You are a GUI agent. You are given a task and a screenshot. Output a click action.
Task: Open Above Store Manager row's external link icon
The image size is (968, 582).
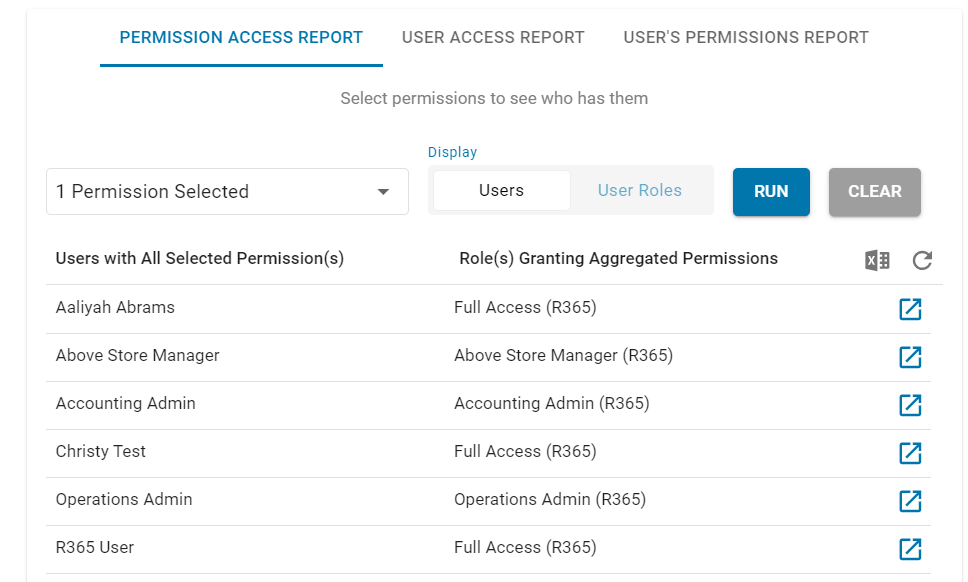coord(910,357)
